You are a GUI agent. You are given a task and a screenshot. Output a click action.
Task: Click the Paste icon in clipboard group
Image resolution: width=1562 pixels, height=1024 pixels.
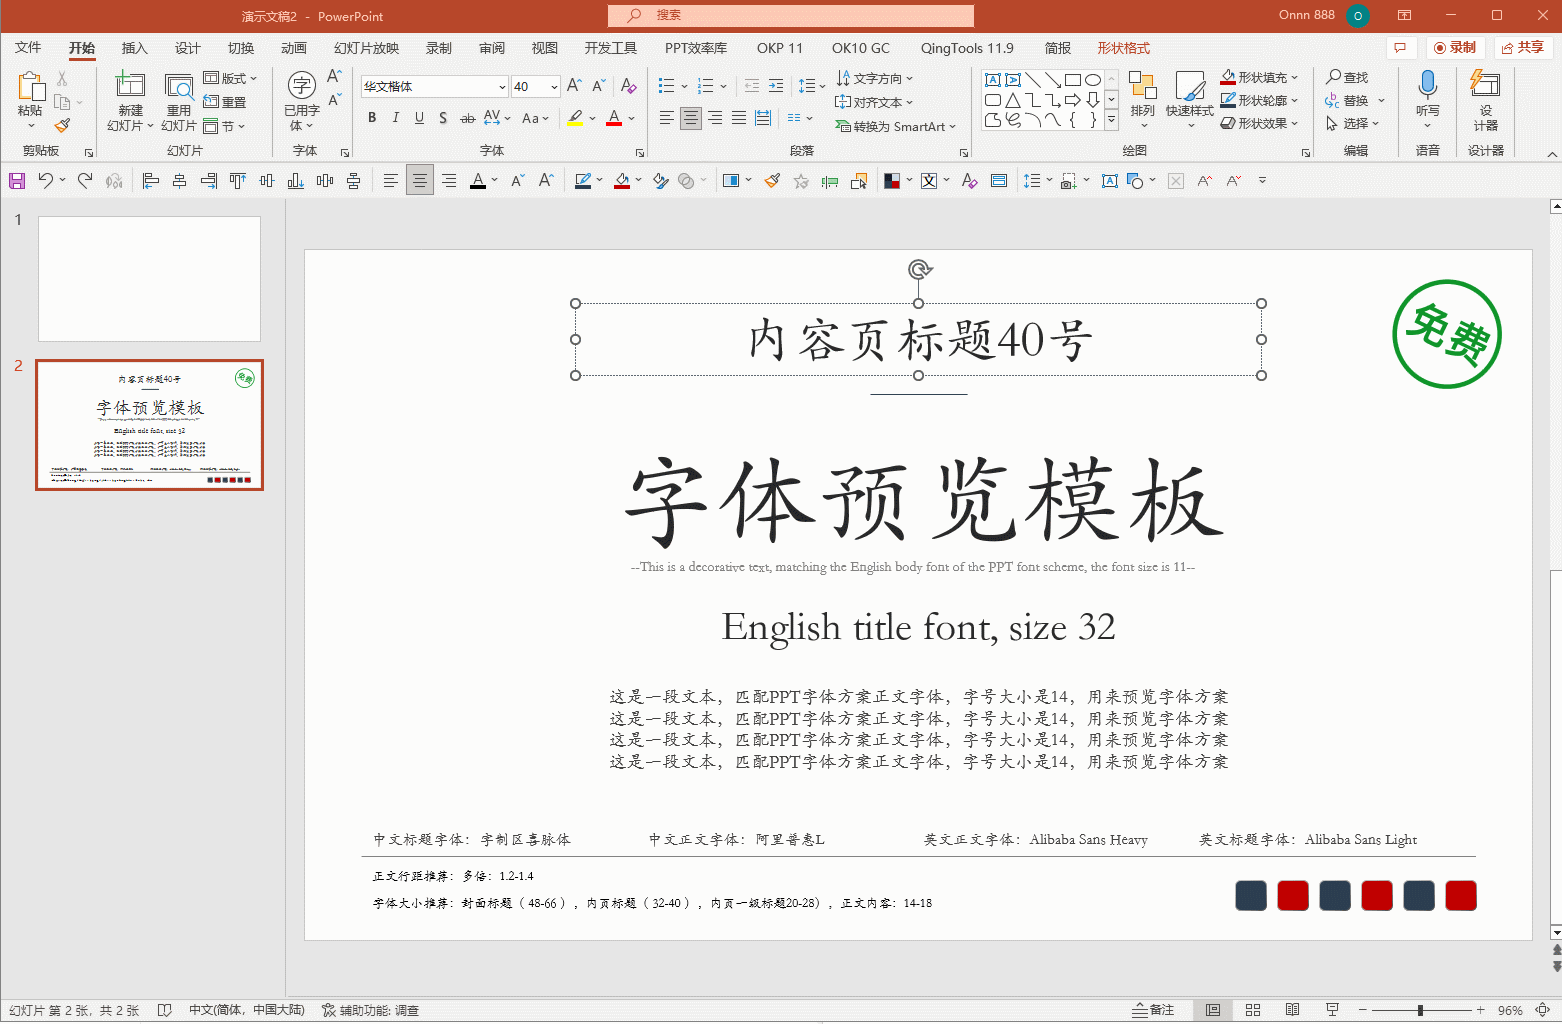tap(31, 88)
